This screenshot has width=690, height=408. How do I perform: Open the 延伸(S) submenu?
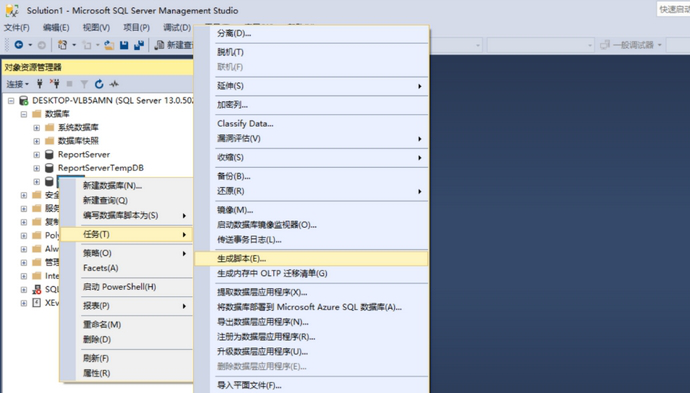pyautogui.click(x=311, y=86)
